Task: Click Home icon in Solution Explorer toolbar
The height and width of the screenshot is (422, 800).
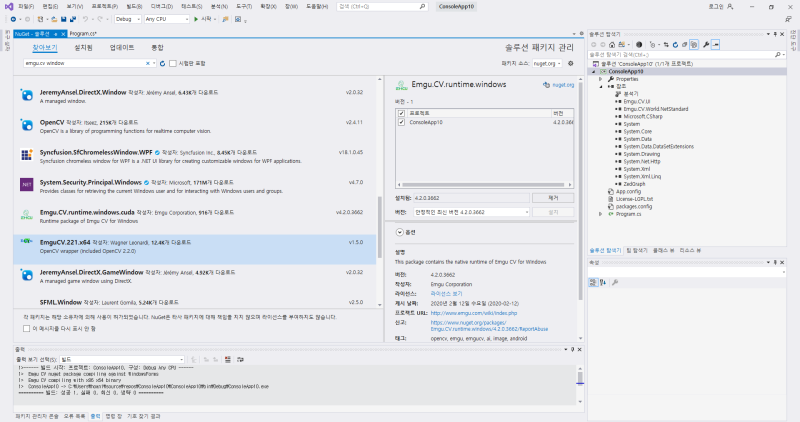Action: (612, 45)
